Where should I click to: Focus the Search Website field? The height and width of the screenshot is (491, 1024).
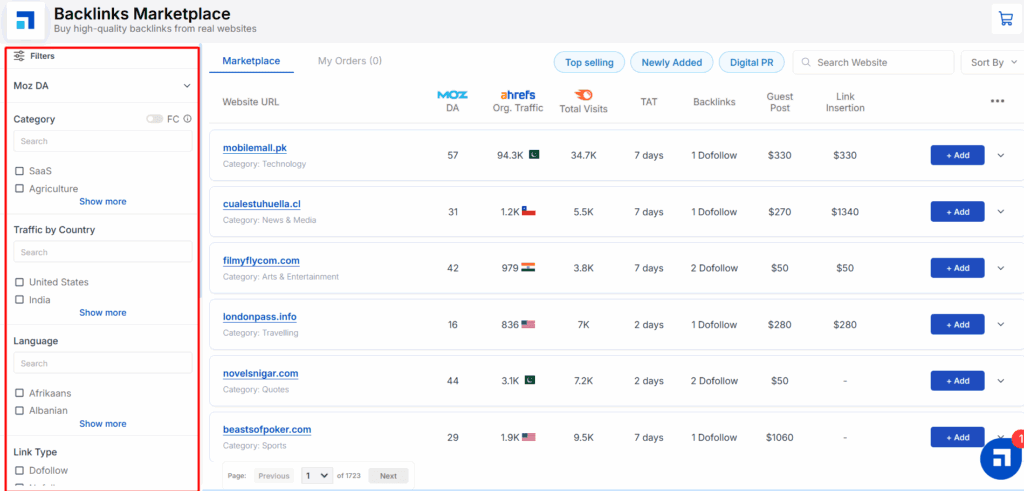coord(873,63)
